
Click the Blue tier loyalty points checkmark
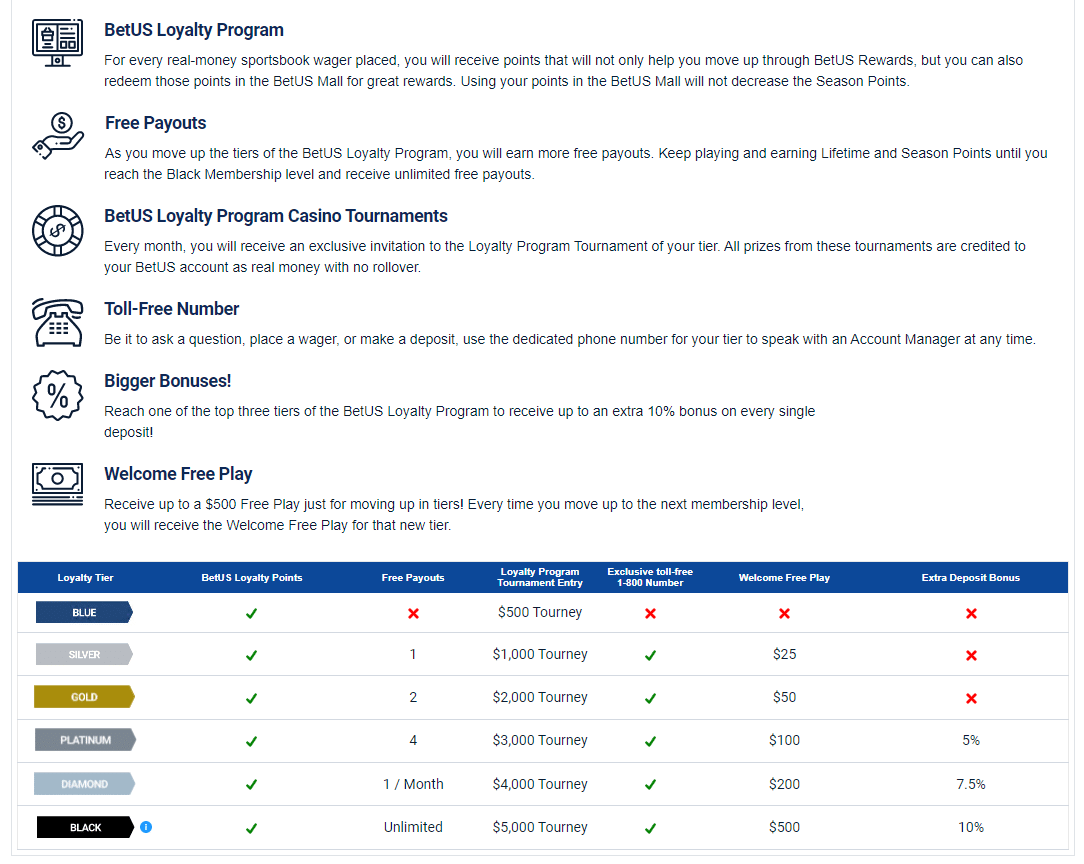pos(251,613)
